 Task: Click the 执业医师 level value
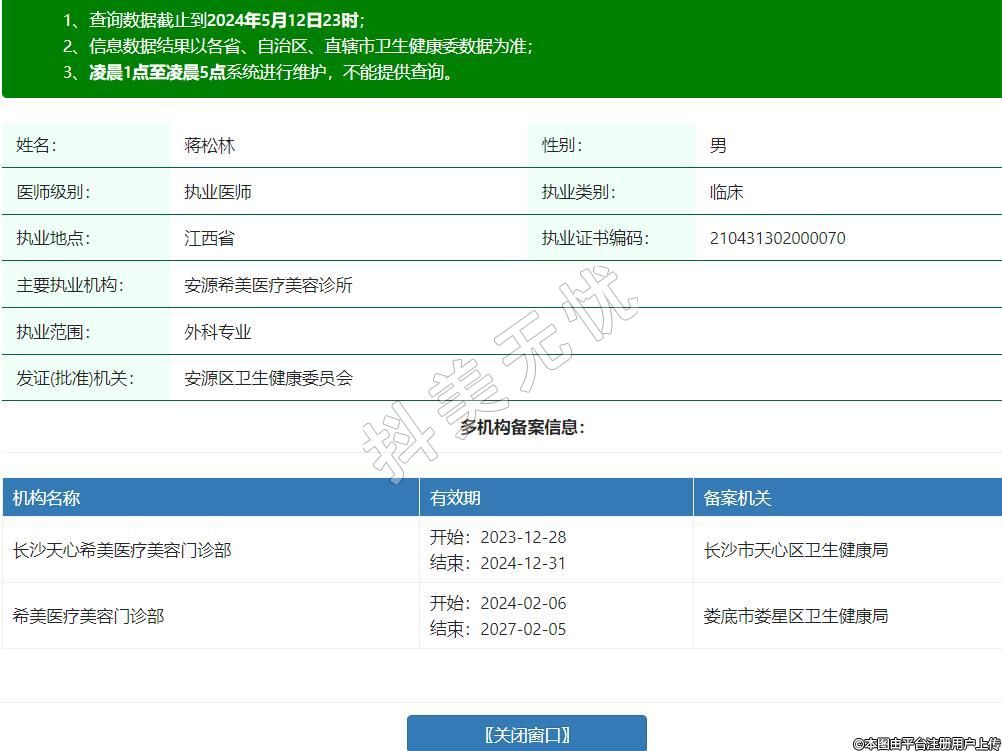(x=218, y=192)
